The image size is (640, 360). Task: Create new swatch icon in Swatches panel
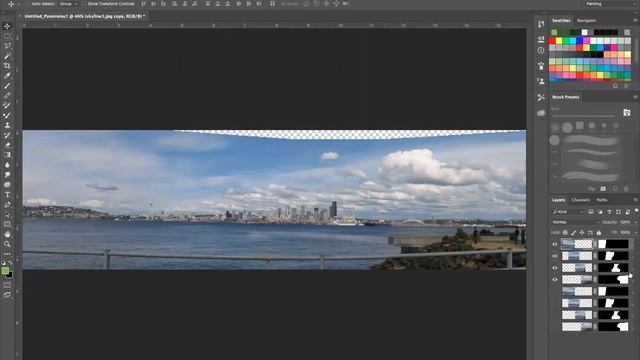[616, 86]
